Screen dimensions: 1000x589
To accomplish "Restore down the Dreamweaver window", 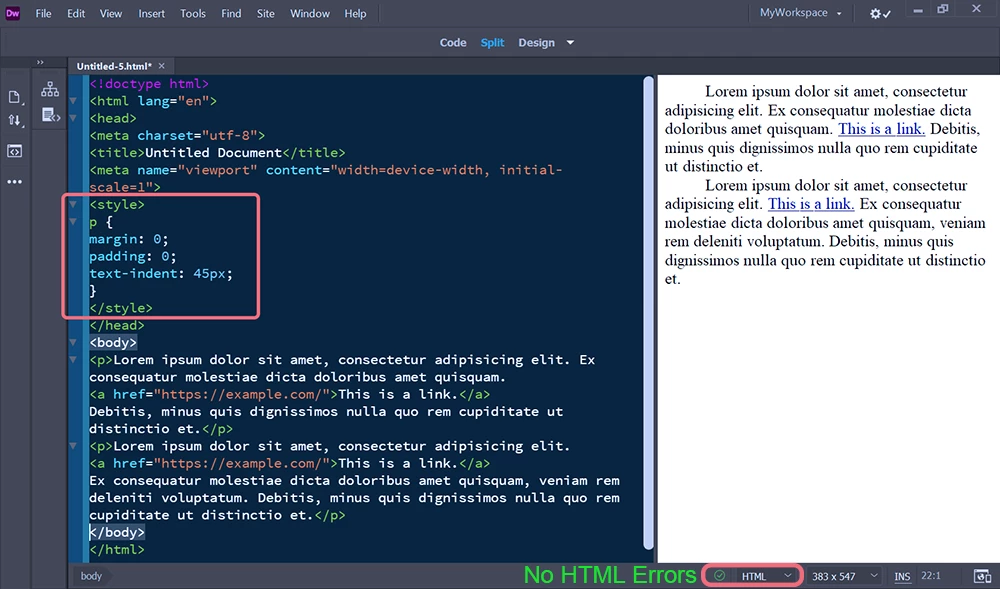I will coord(943,9).
